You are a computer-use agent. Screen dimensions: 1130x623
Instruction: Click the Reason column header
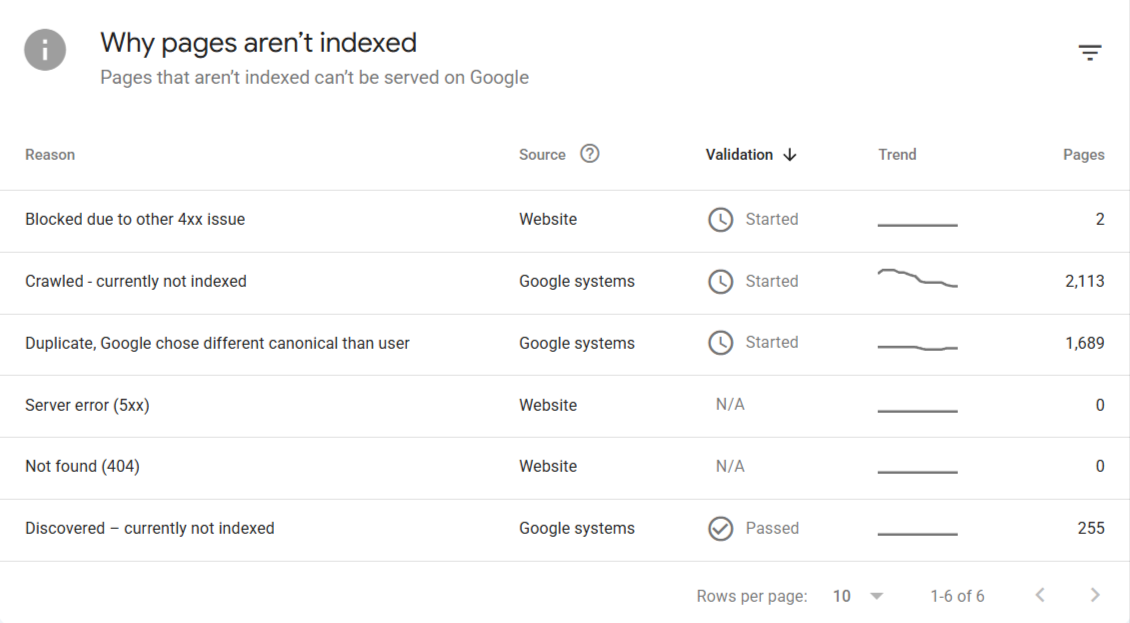pyautogui.click(x=50, y=154)
